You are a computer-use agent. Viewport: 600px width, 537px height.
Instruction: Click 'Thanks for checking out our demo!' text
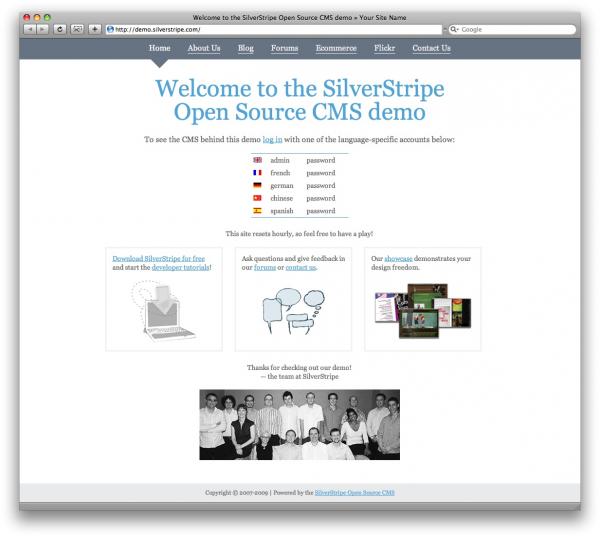point(299,367)
